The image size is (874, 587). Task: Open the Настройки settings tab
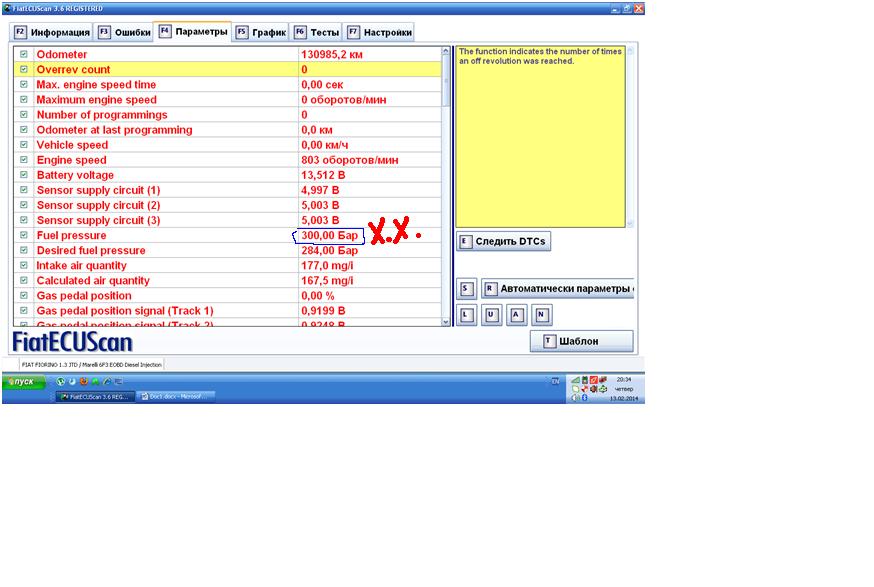click(380, 32)
